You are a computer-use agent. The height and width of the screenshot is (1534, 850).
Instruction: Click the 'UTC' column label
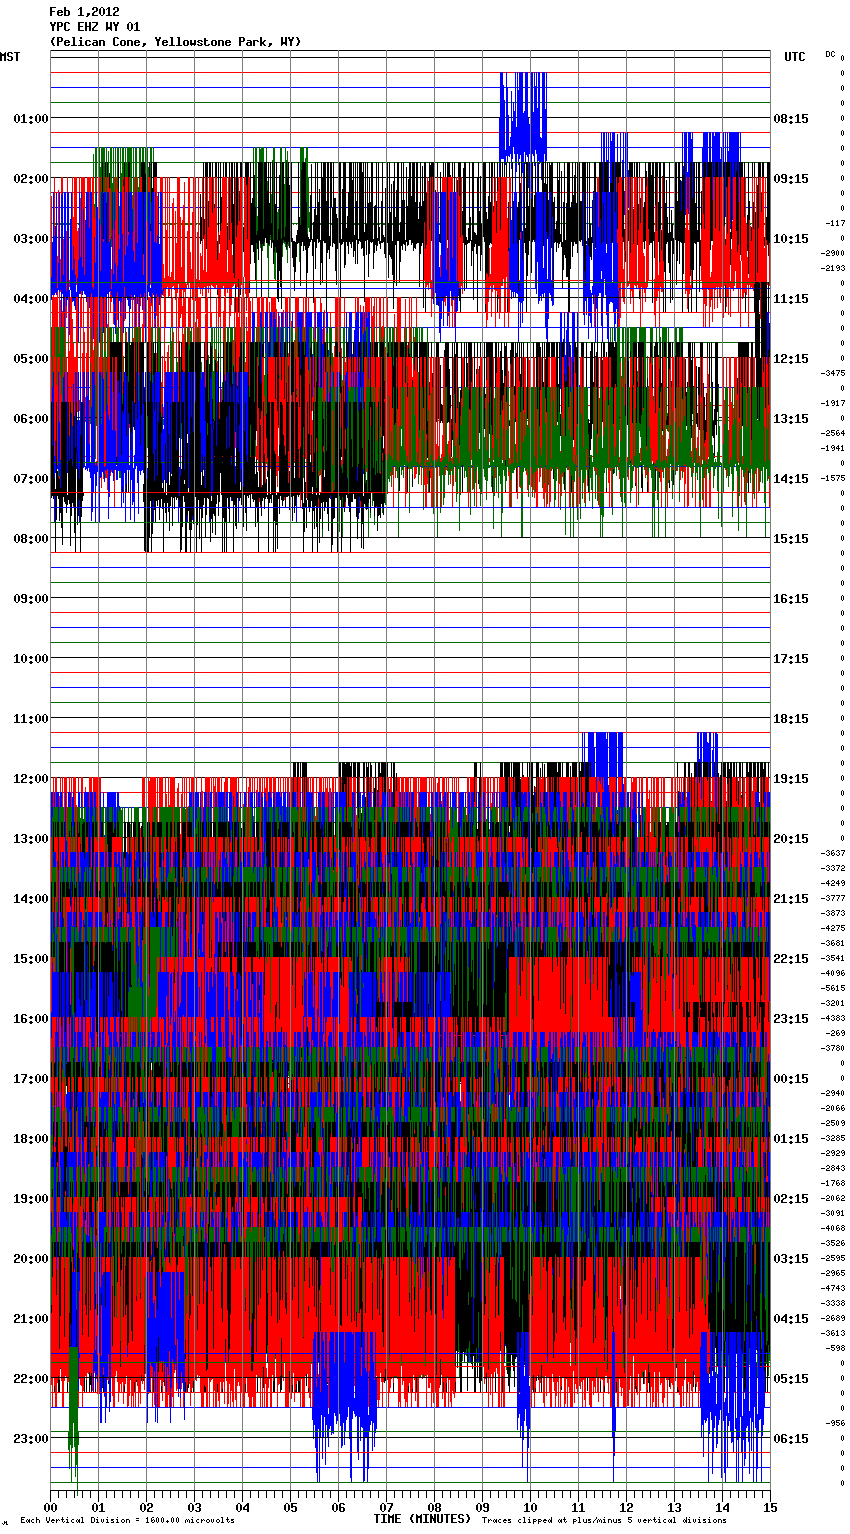pos(794,57)
